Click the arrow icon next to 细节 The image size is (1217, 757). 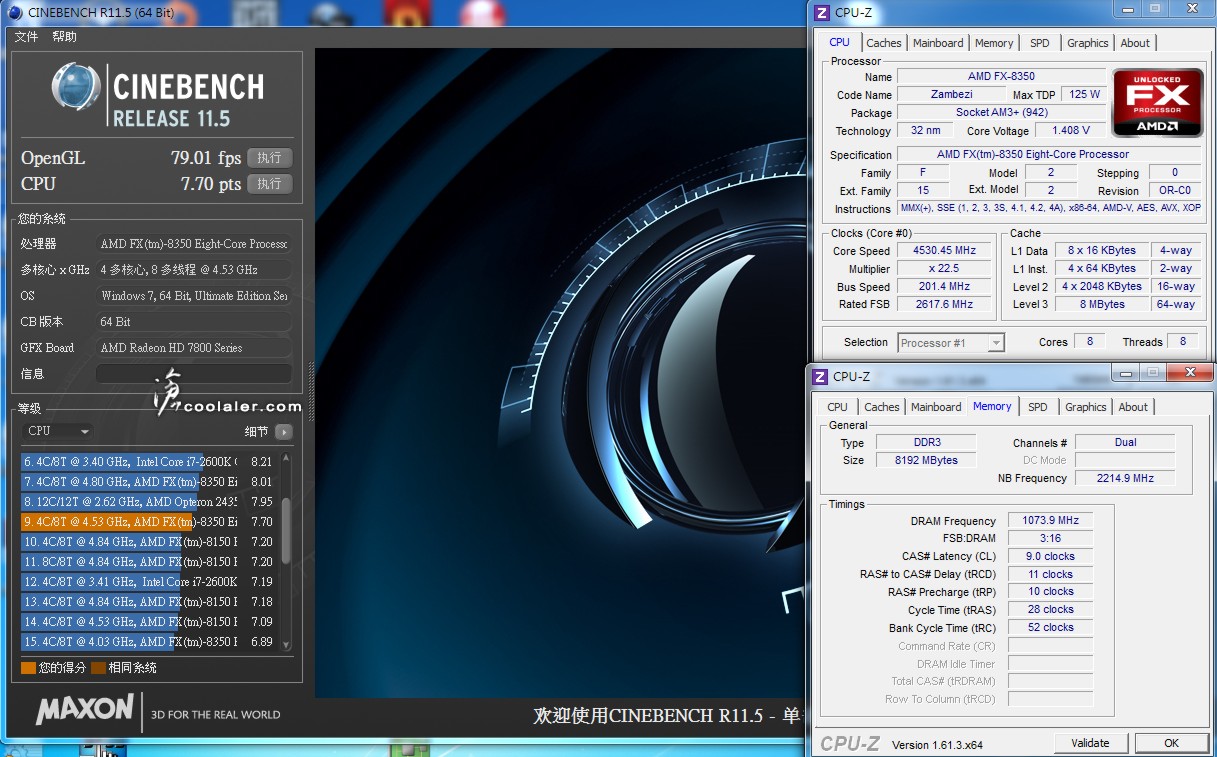click(284, 432)
